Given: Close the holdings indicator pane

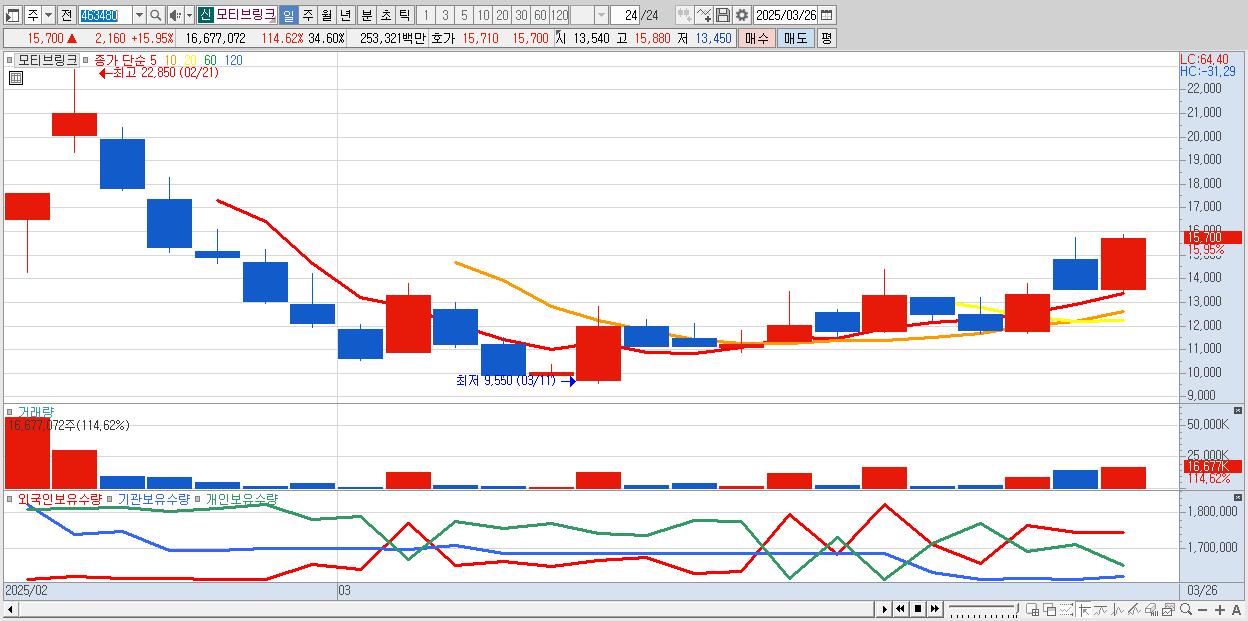Looking at the screenshot, I should [x=1237, y=498].
